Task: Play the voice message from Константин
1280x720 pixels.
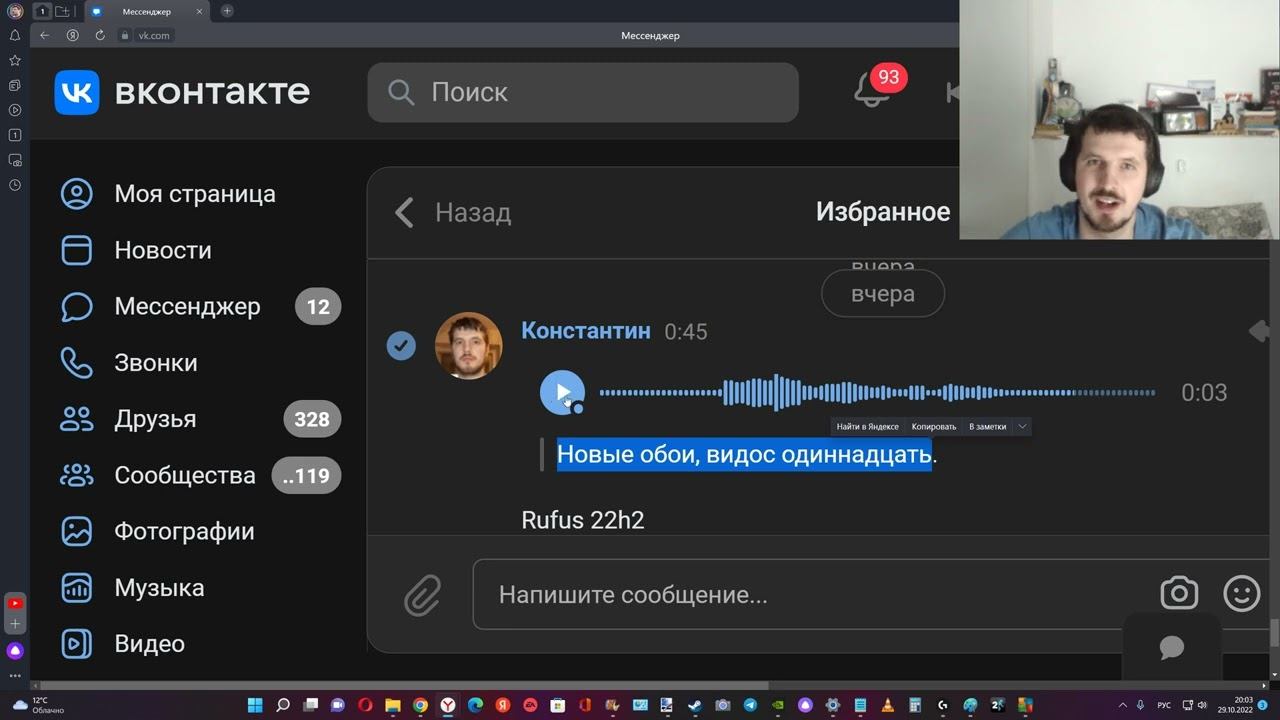Action: pos(562,392)
